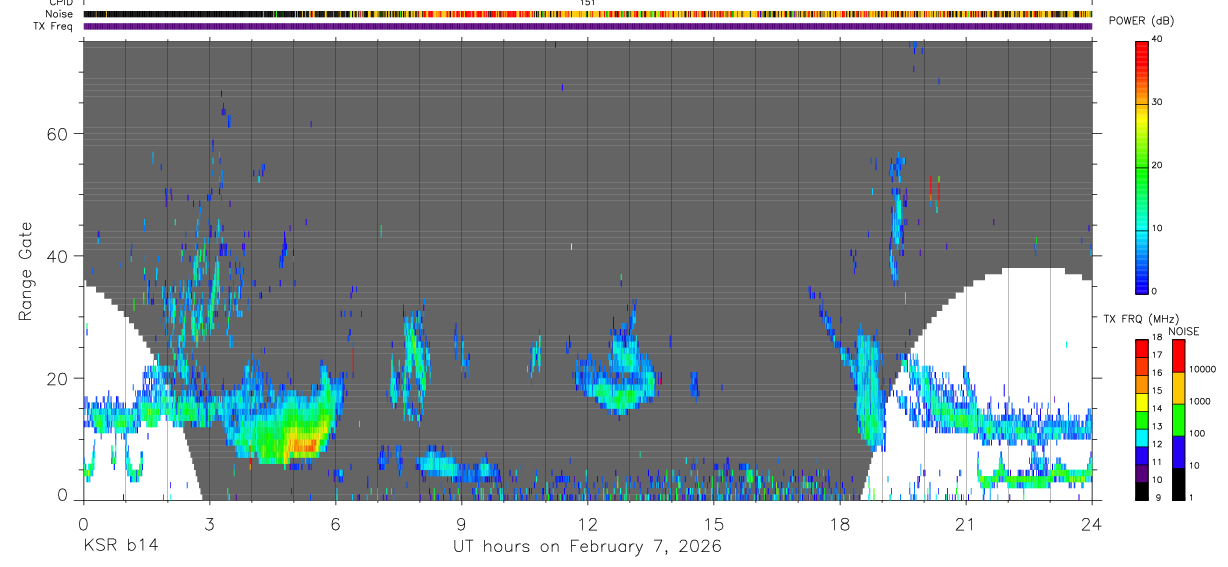Click the green 13–14 MHz TX FRQ swatch
This screenshot has height=567, width=1228.
(1141, 418)
